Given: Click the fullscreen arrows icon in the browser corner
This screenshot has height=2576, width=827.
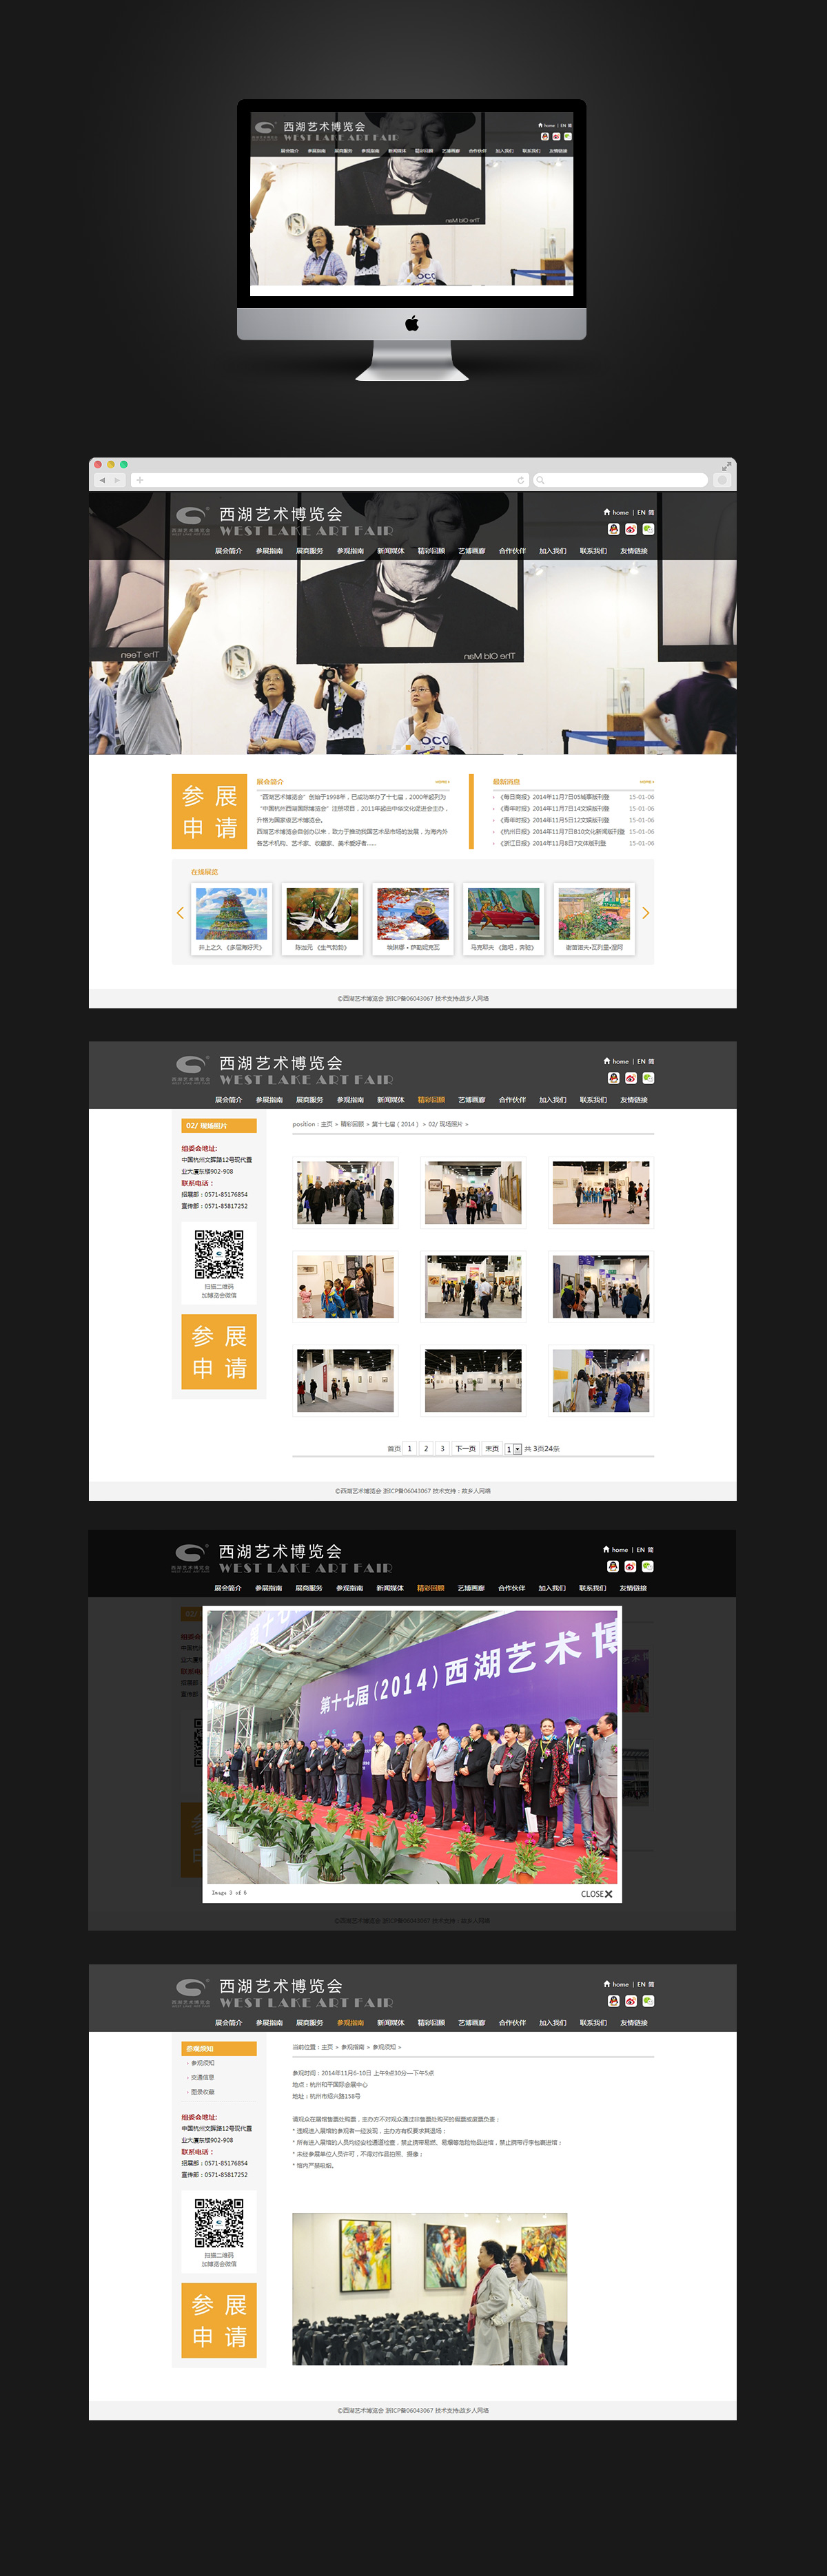Looking at the screenshot, I should (x=726, y=467).
